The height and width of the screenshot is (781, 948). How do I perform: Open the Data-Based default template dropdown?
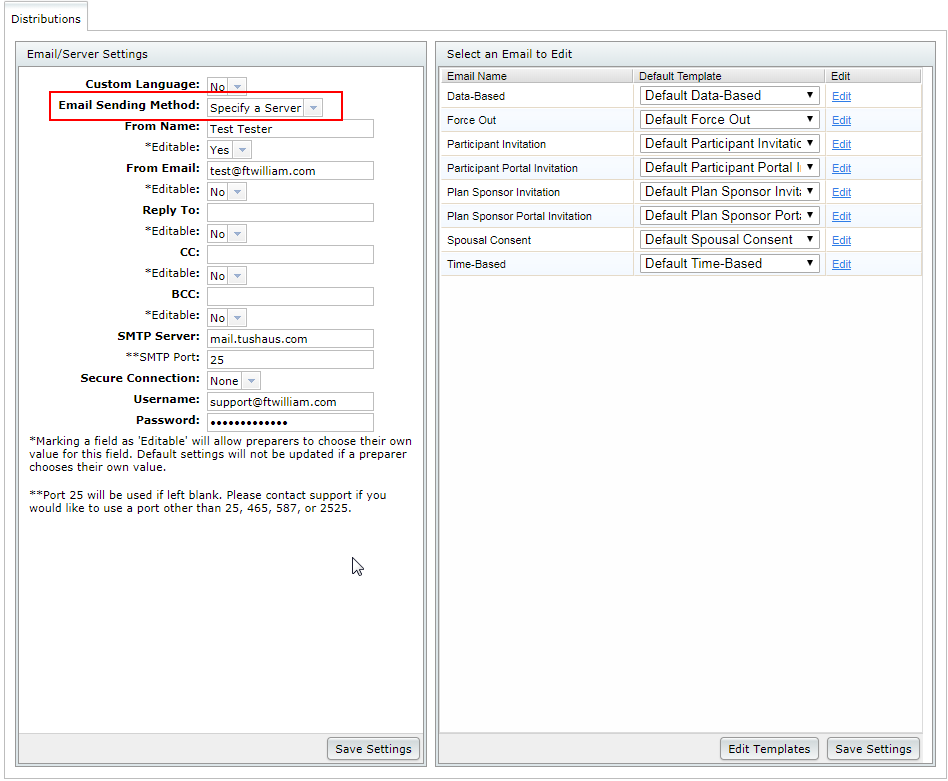click(x=729, y=96)
